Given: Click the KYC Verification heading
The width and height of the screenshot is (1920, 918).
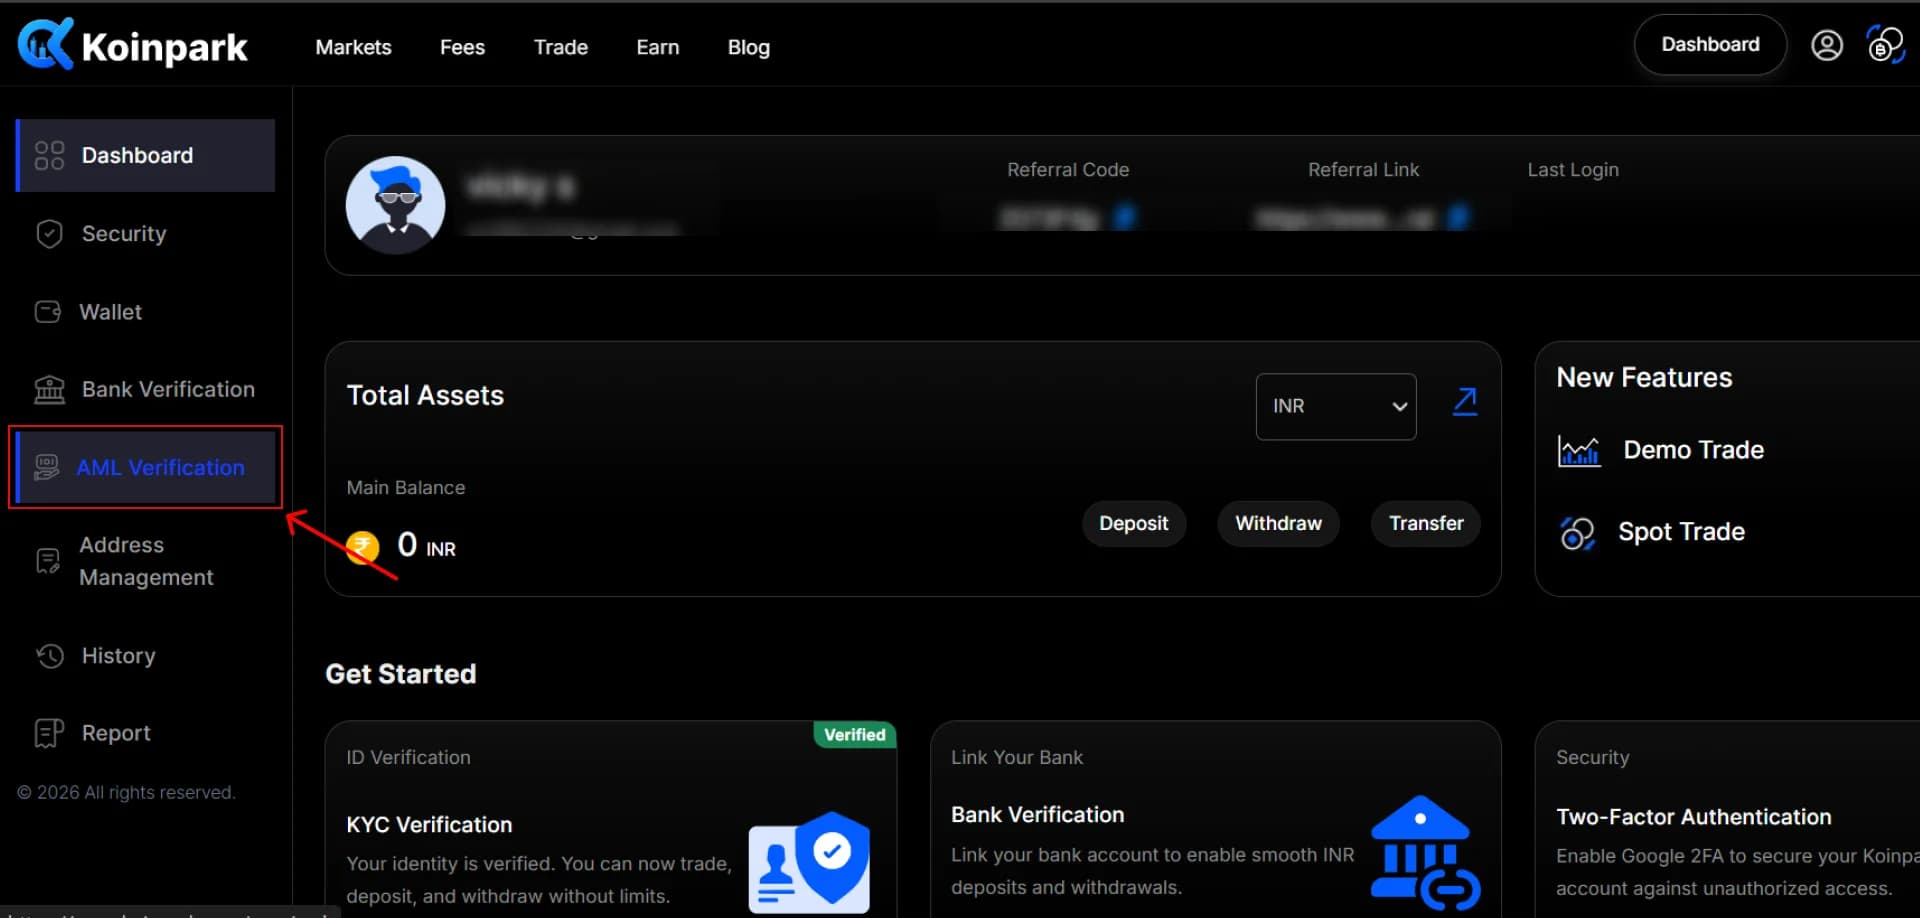Looking at the screenshot, I should click(x=429, y=825).
